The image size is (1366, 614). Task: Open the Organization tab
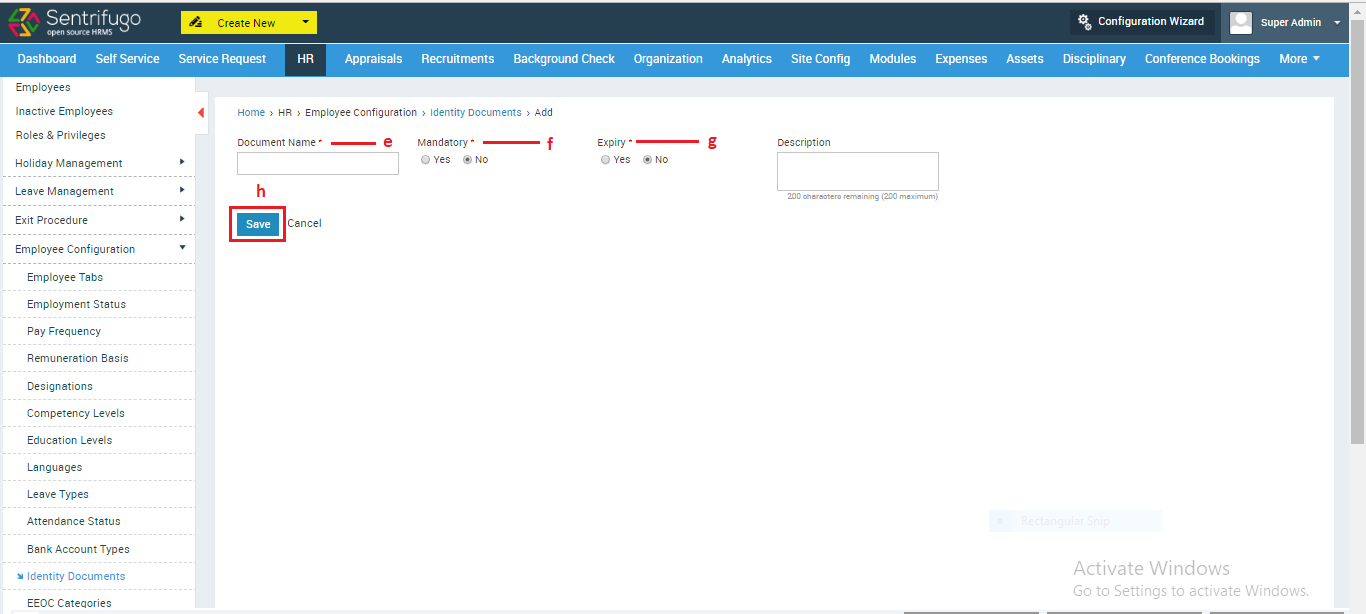(x=668, y=59)
